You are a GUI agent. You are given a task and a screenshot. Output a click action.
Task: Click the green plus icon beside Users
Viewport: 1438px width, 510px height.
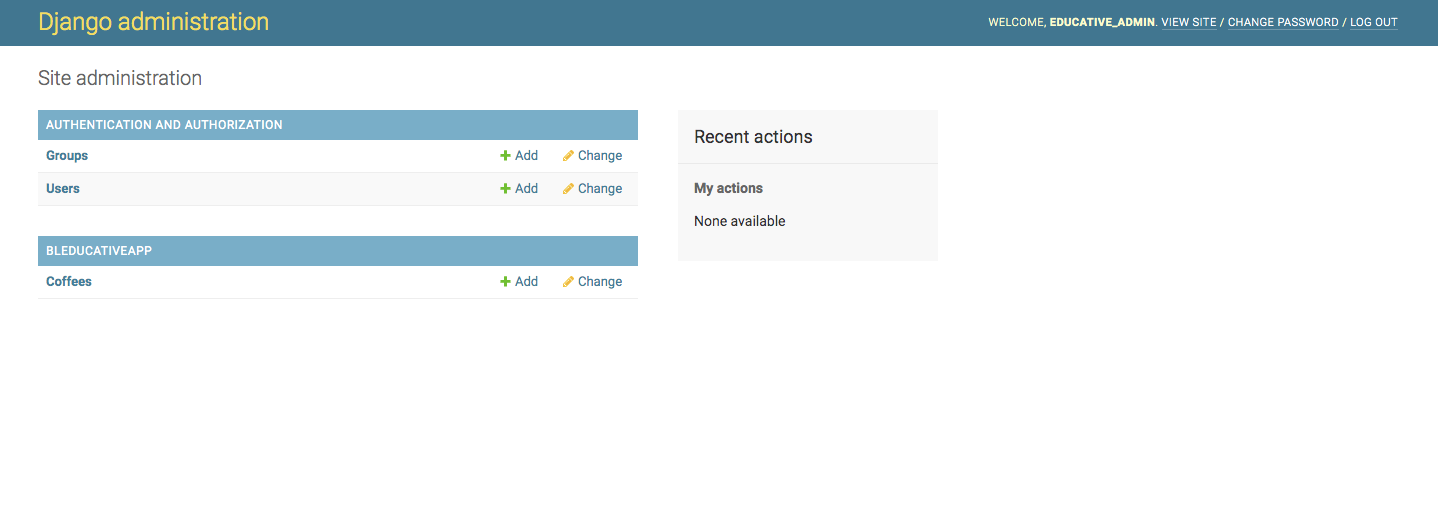[505, 189]
